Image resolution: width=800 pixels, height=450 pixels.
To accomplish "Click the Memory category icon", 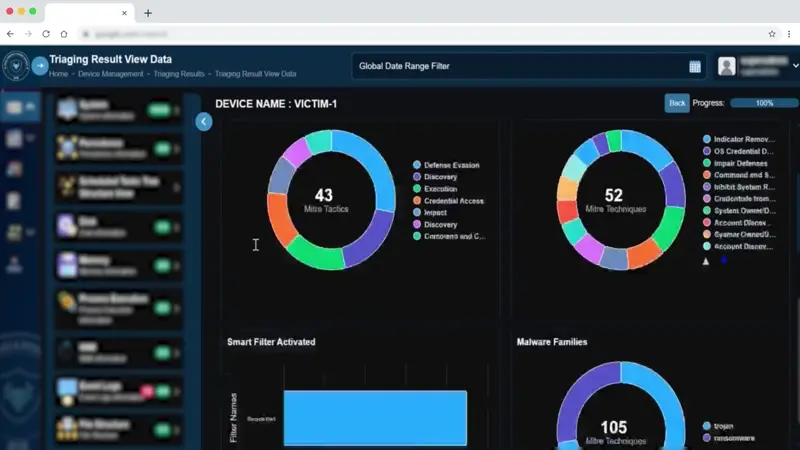I will (x=67, y=265).
